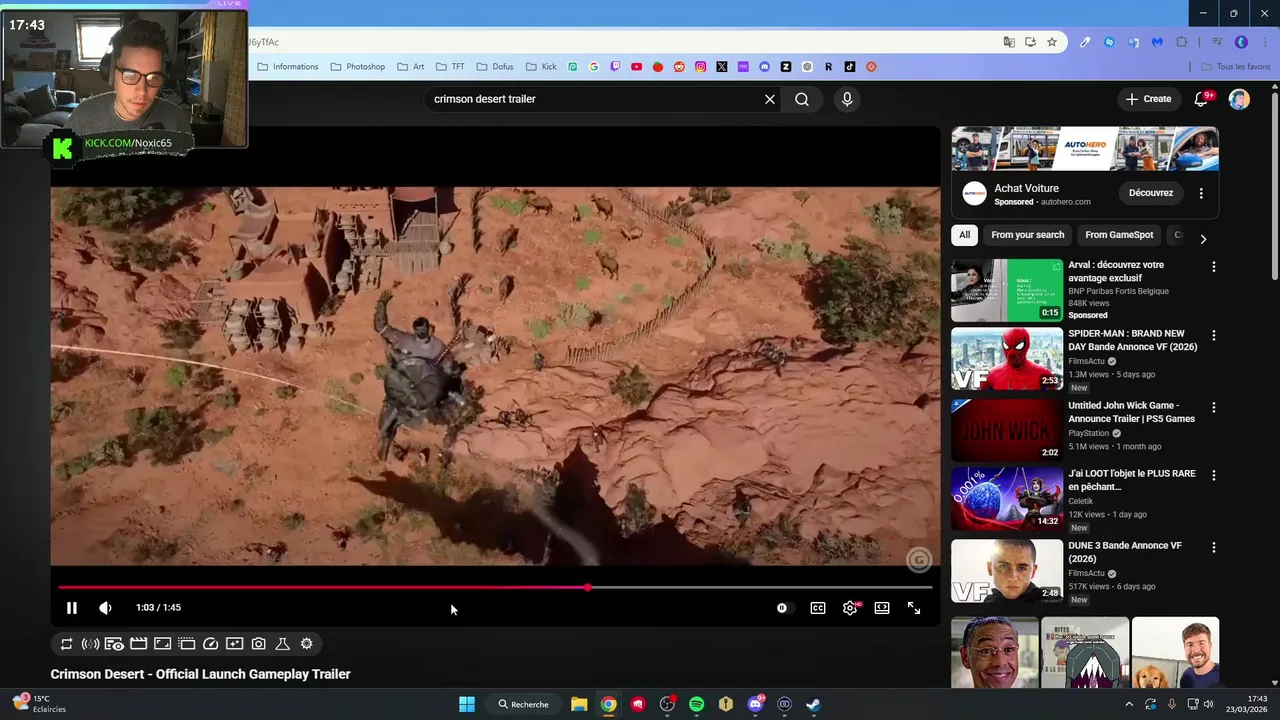
Task: Open Windows Start menu
Action: pos(467,704)
